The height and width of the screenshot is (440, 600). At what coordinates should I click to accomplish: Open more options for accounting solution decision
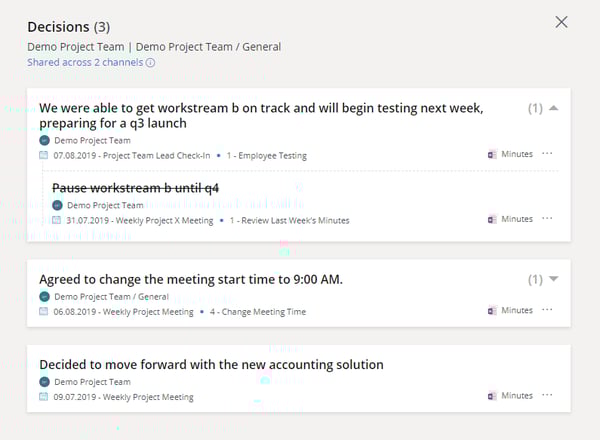pos(547,396)
